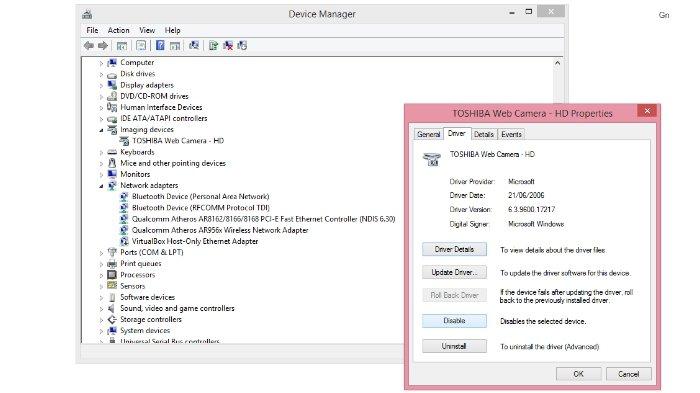Click the Sensors category icon
This screenshot has width=700, height=393.
point(112,286)
